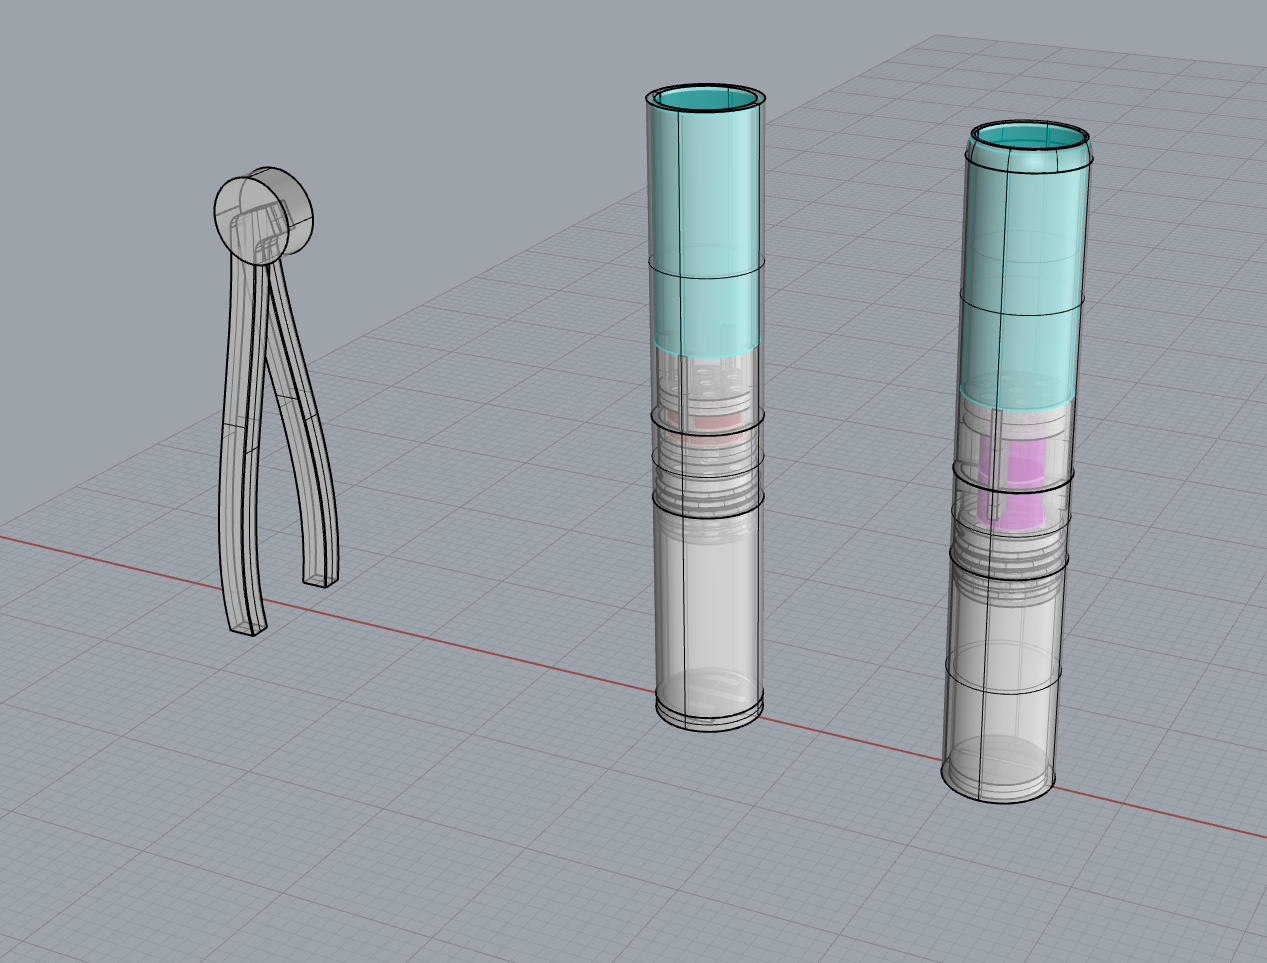
Task: Select the cyan cap of the rightmost tube
Action: point(1024,265)
